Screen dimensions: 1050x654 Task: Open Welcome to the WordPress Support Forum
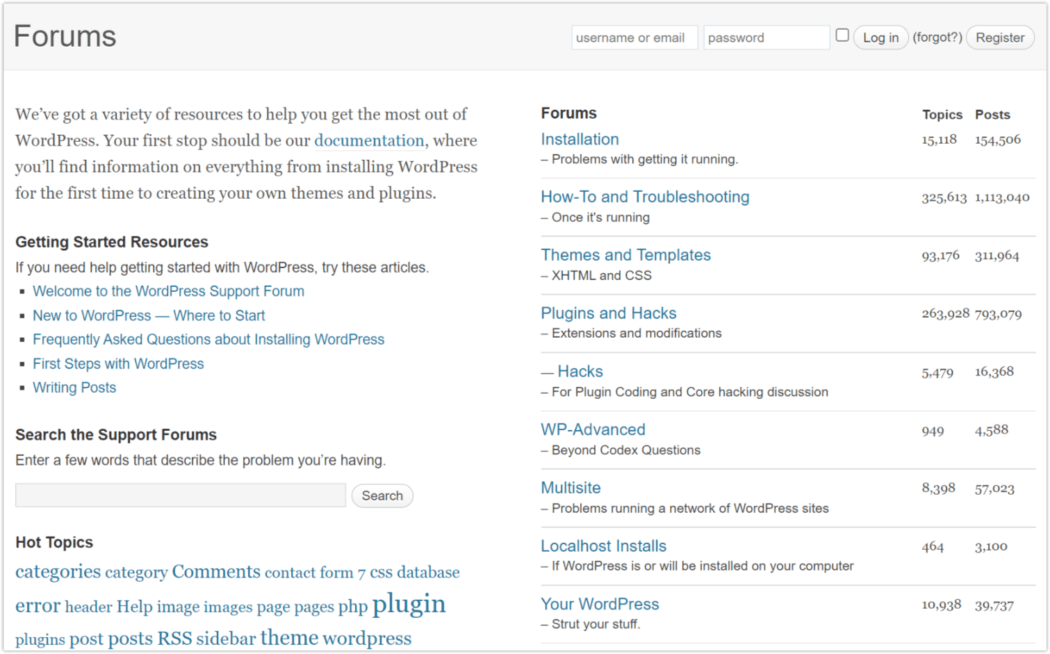(168, 291)
